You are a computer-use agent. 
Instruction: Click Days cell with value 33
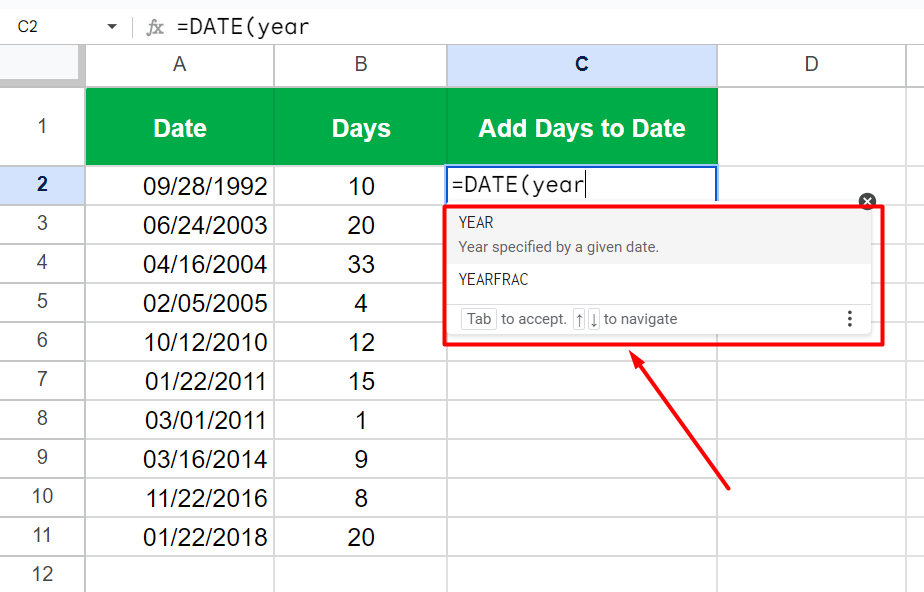point(361,263)
